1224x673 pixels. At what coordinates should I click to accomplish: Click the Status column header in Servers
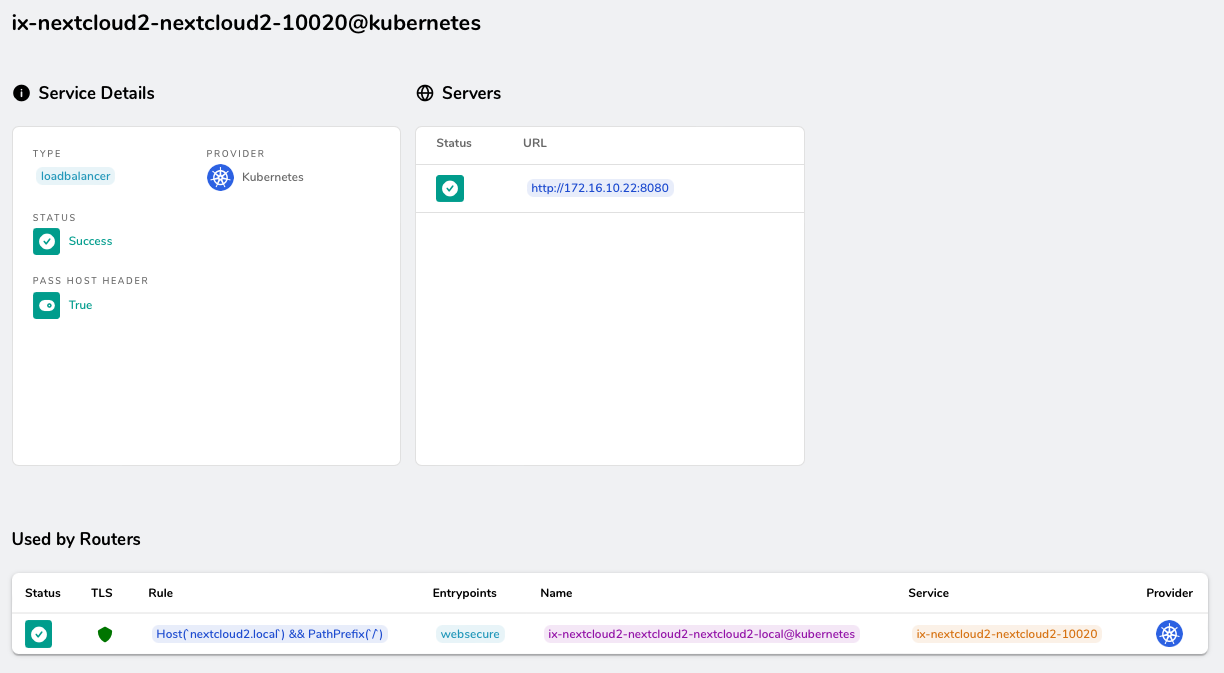pos(454,143)
